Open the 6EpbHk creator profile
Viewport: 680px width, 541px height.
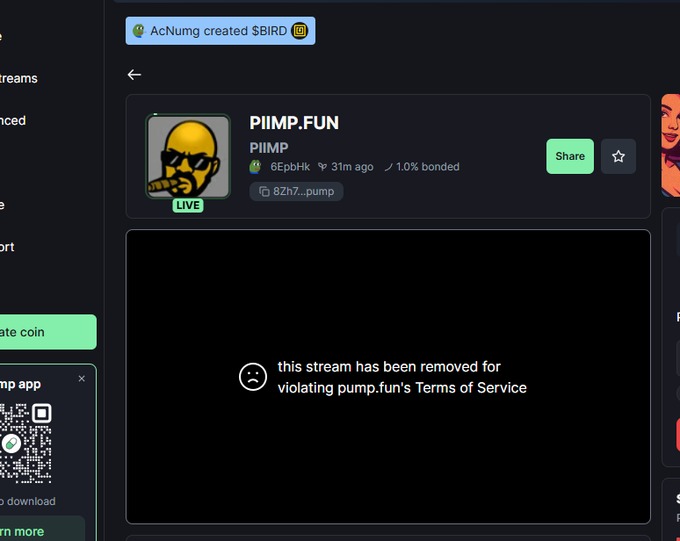pos(290,167)
